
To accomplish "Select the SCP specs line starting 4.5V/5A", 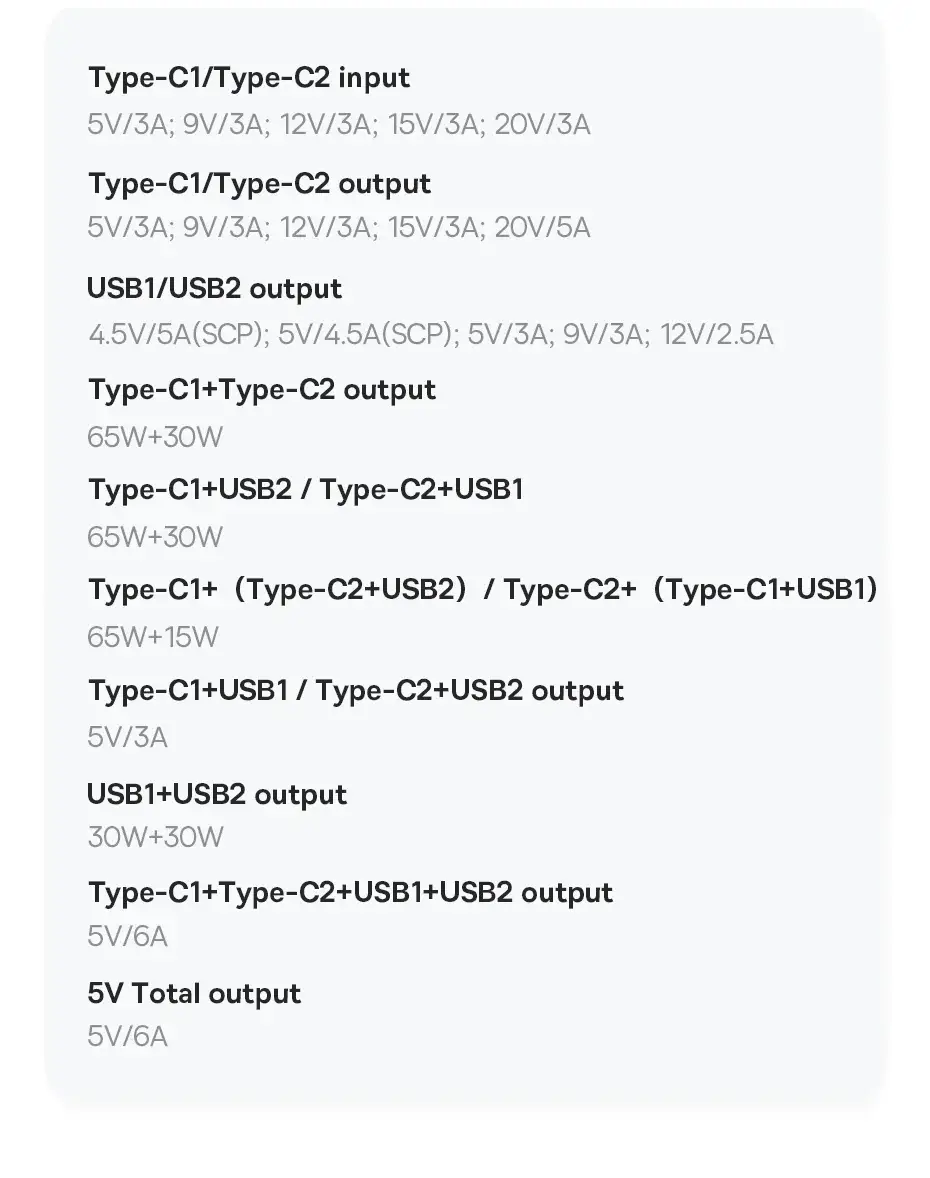I will coord(430,334).
